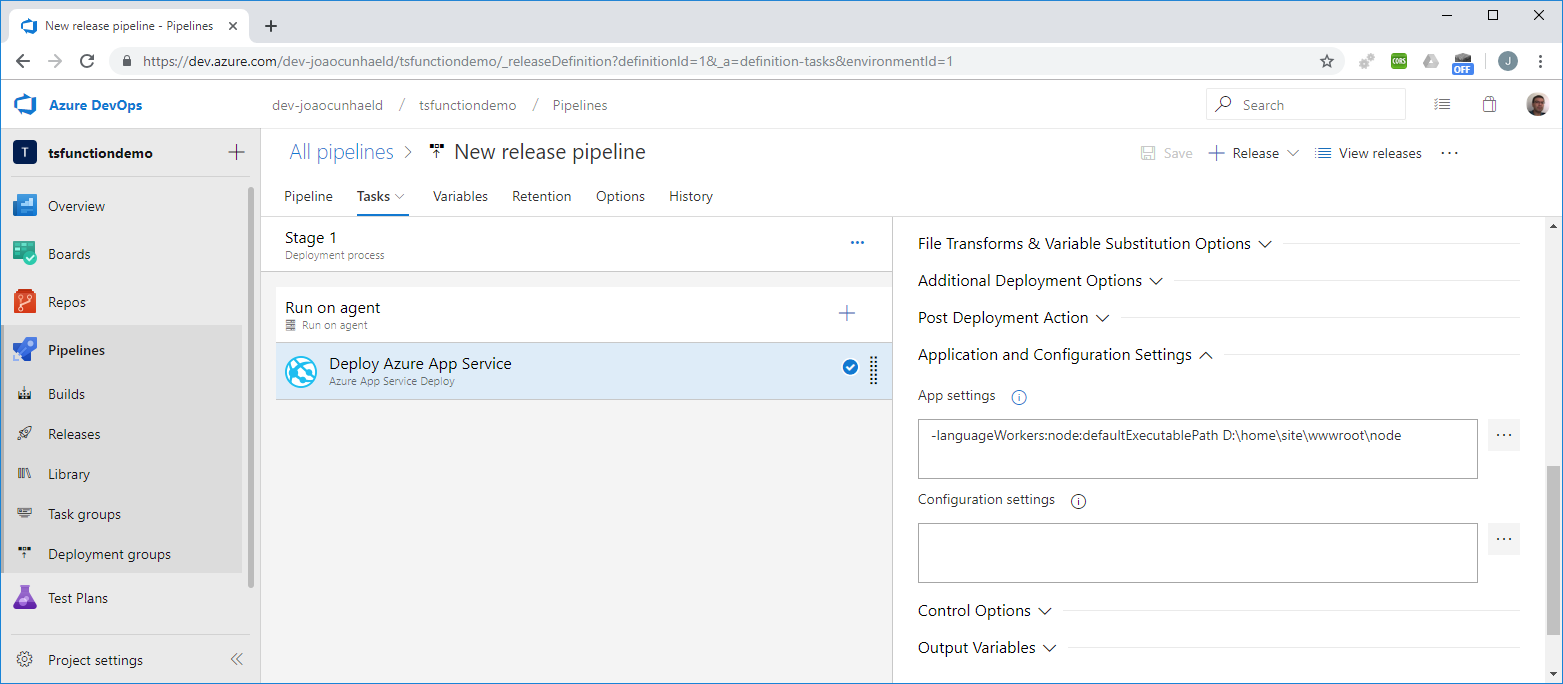
Task: Open App settings editor ellipsis button
Action: point(1503,435)
